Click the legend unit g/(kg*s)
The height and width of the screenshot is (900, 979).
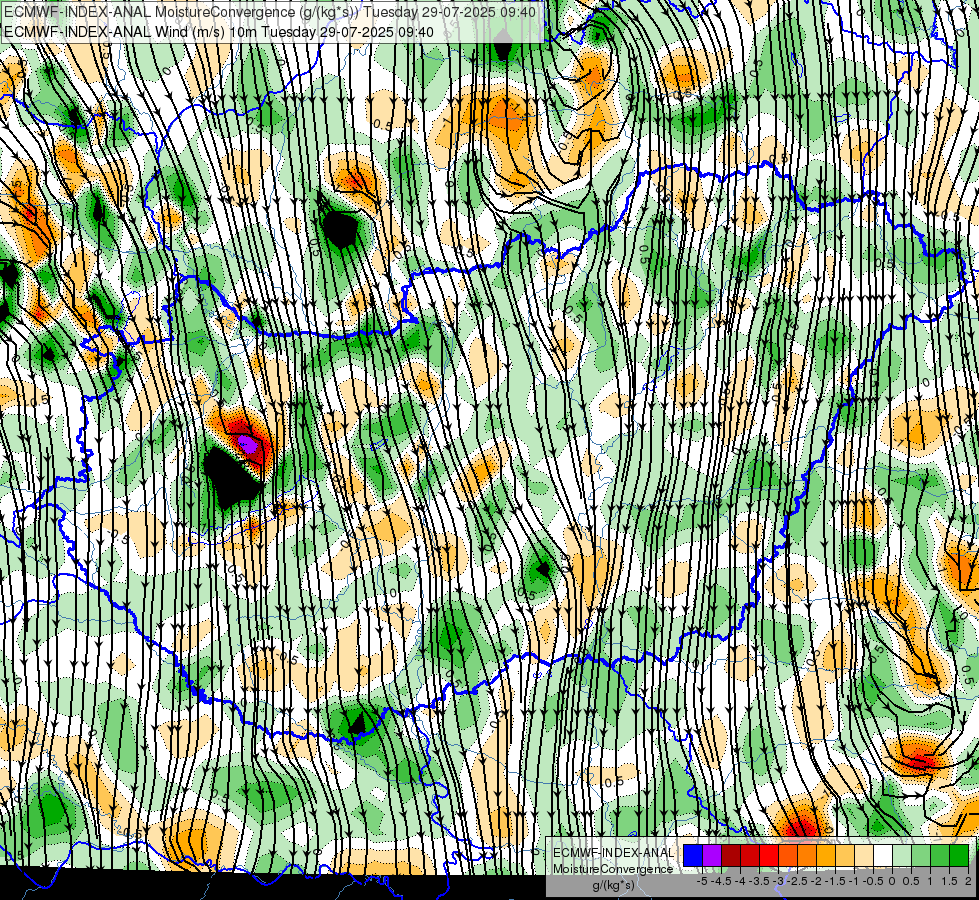coord(614,886)
